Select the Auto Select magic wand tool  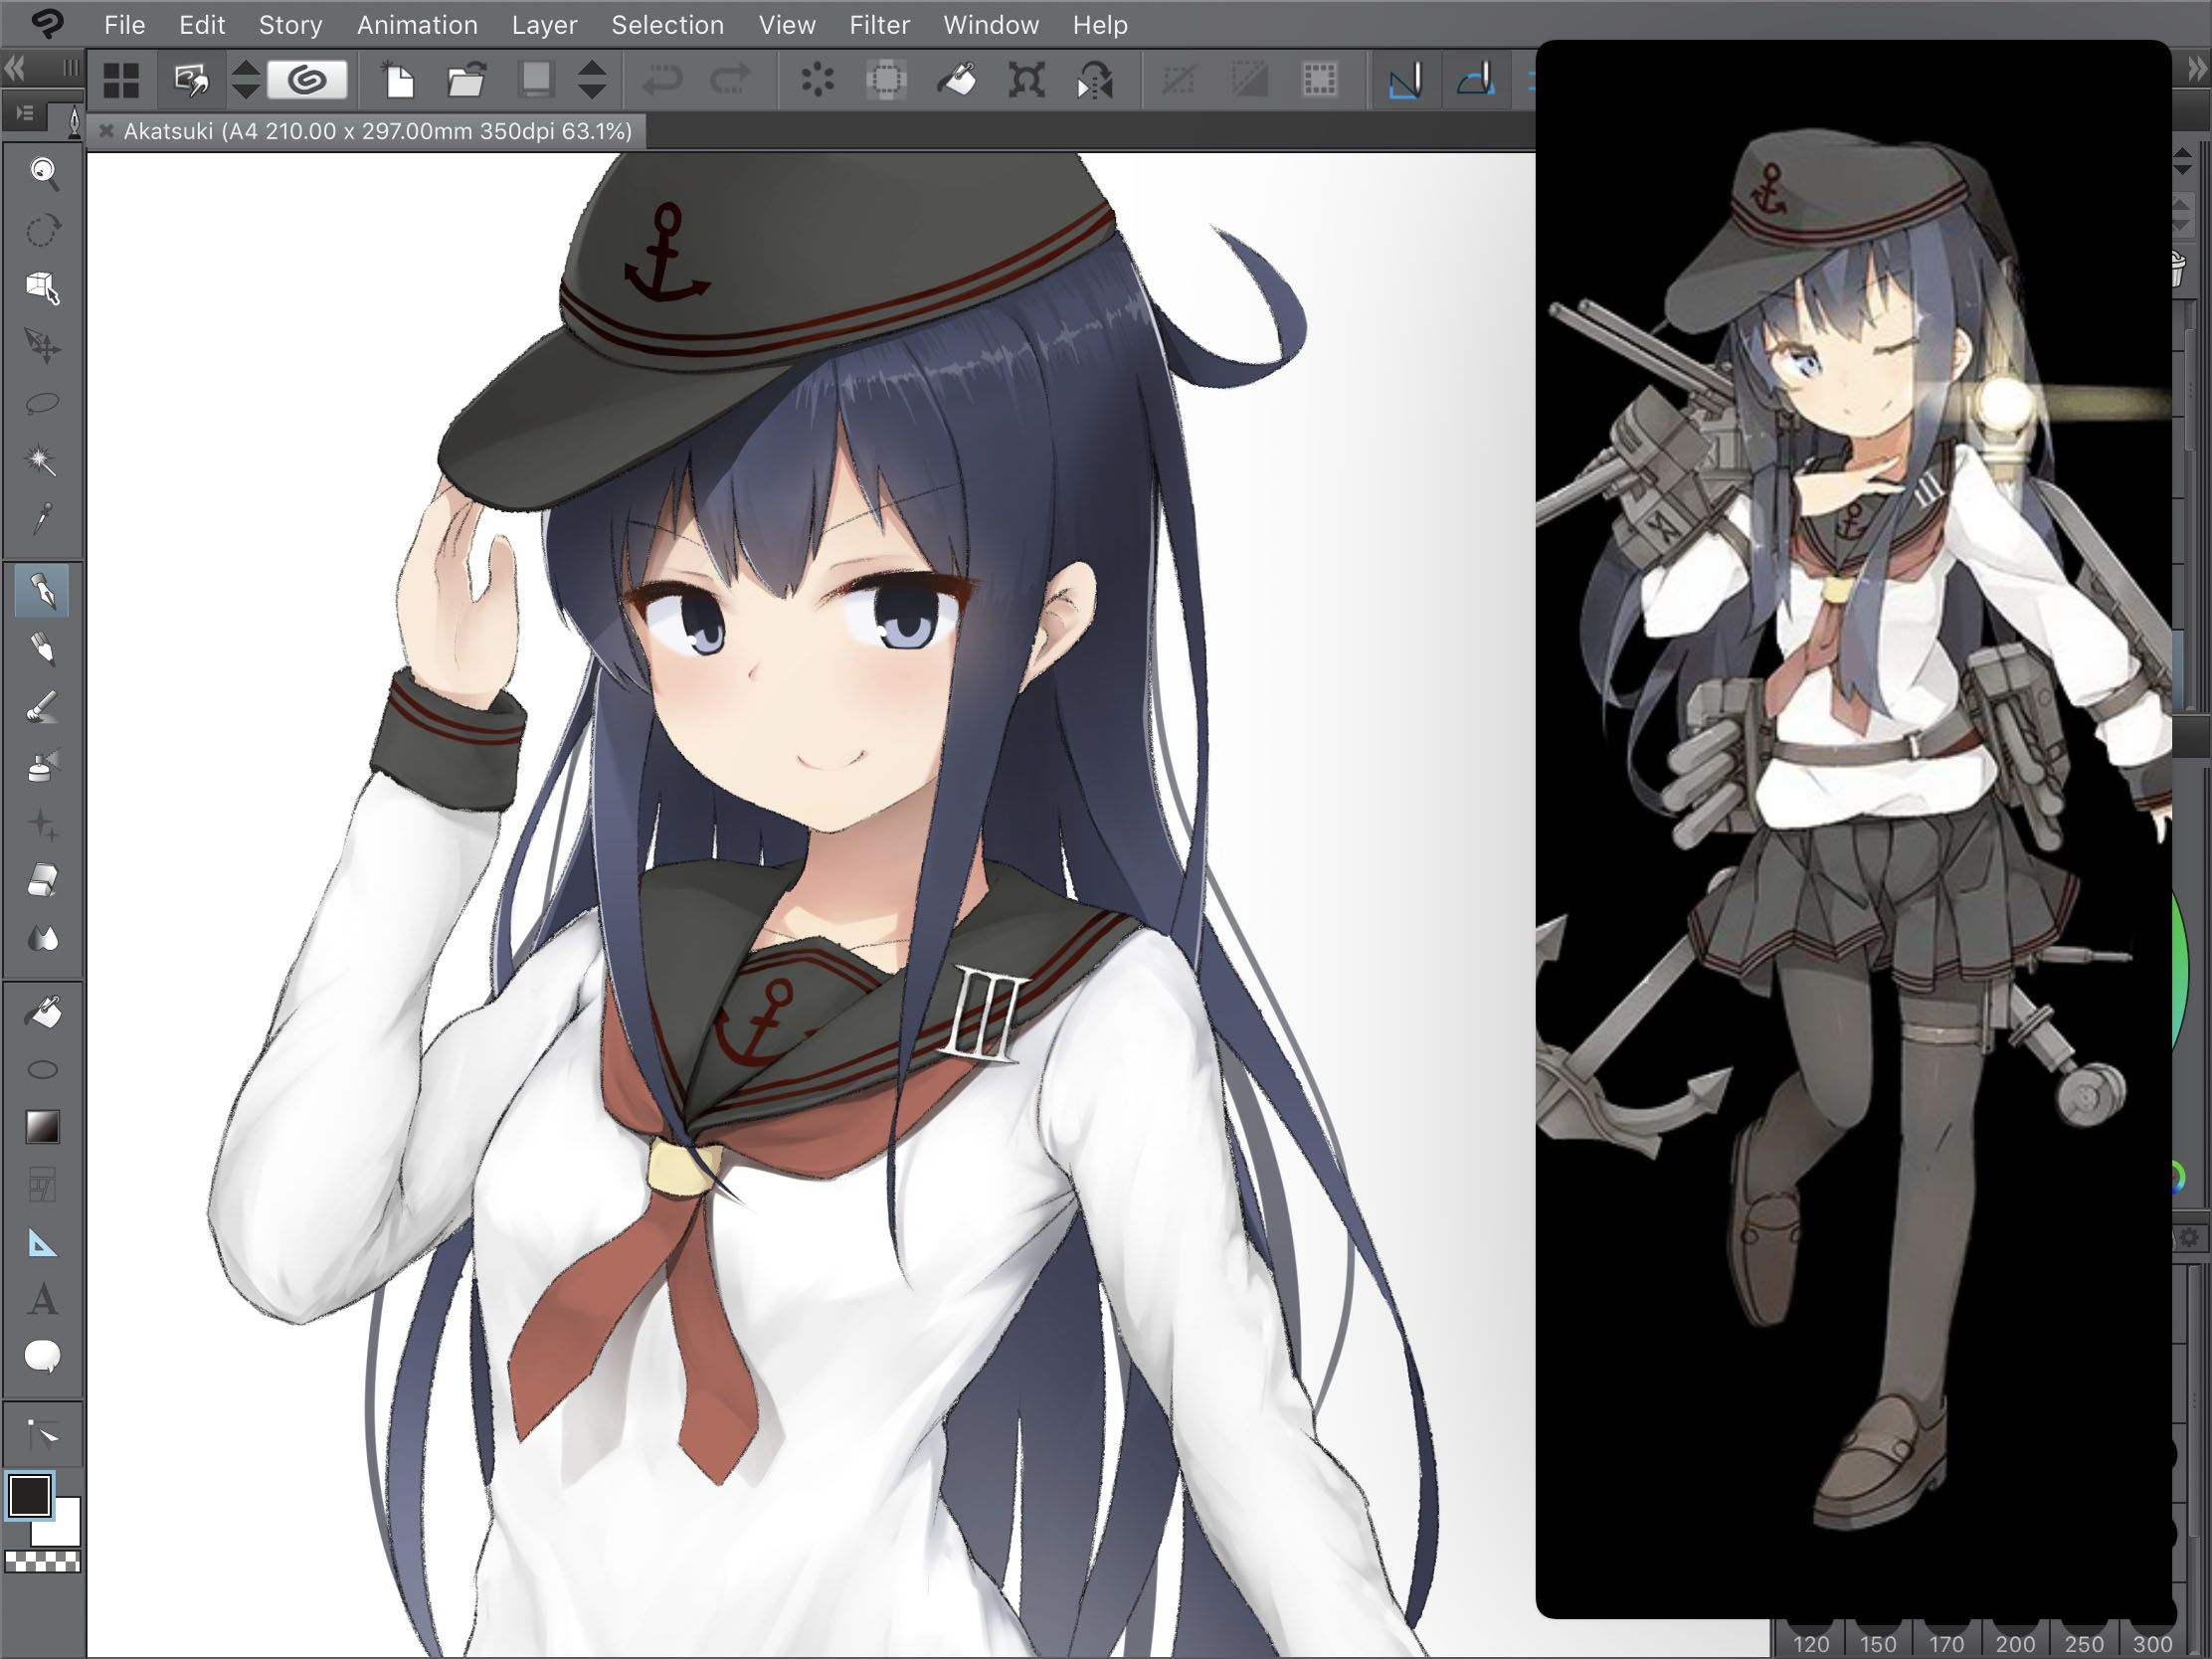42,460
